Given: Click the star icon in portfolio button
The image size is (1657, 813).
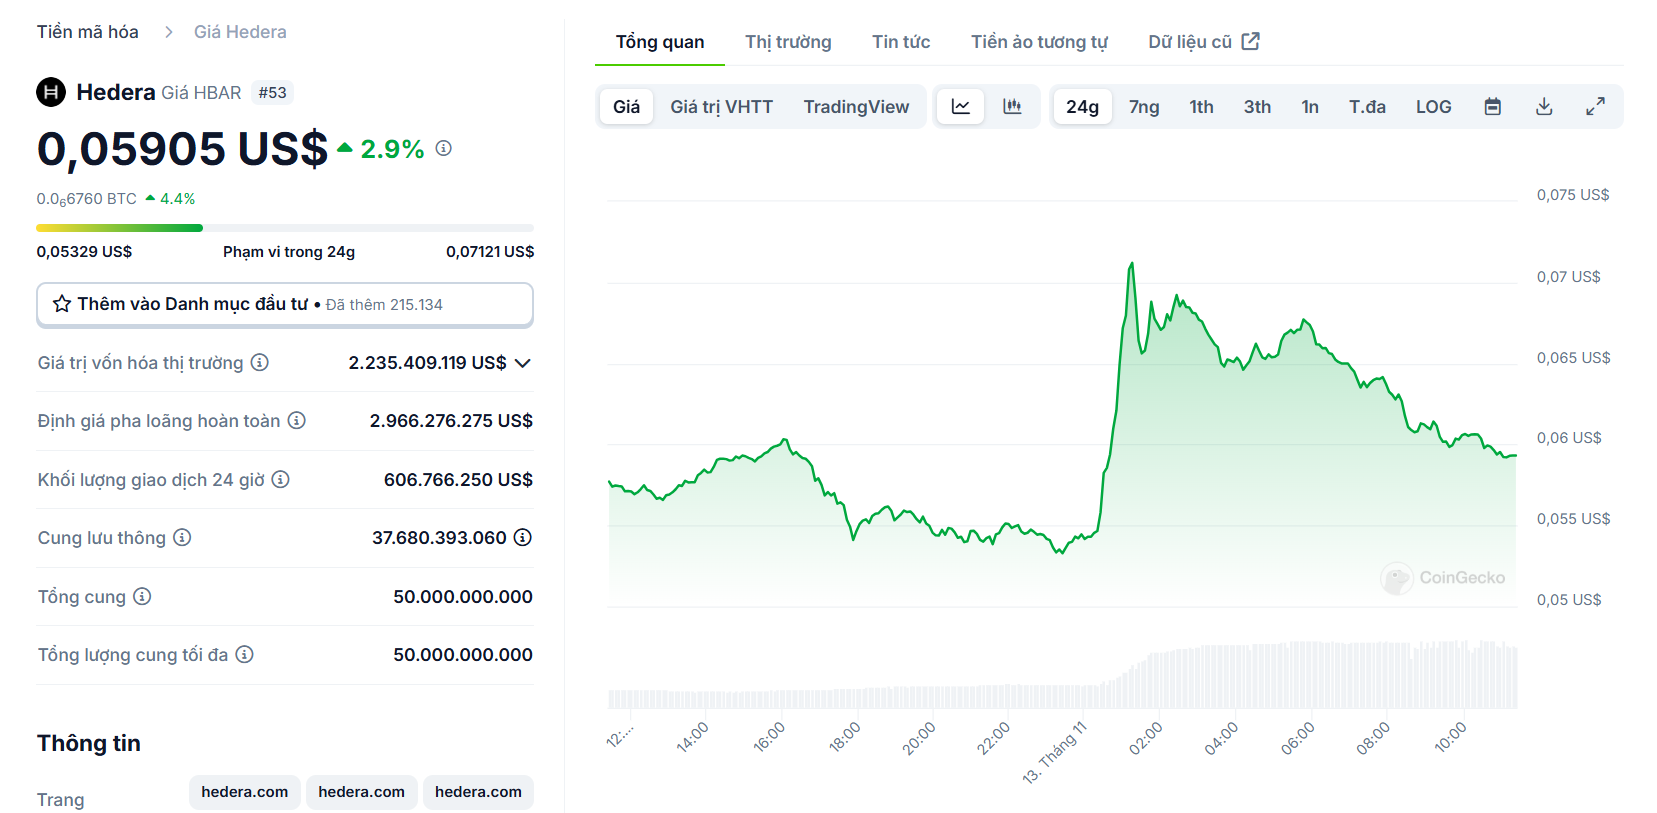Looking at the screenshot, I should (62, 304).
